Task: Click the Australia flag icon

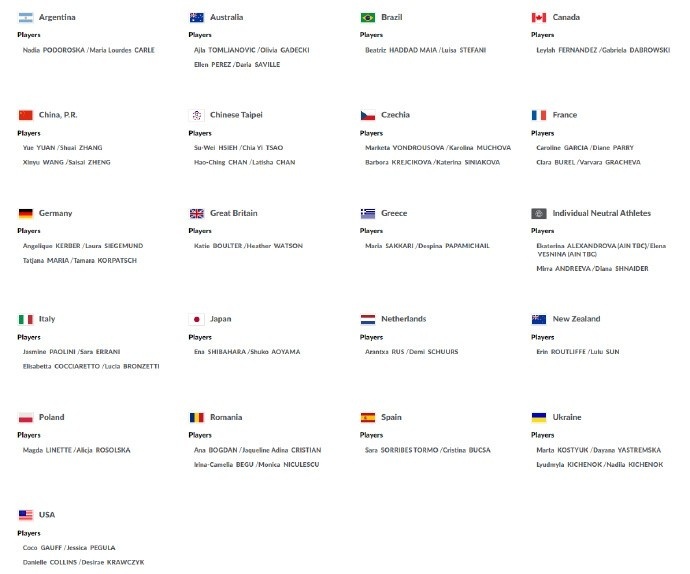Action: [x=197, y=18]
